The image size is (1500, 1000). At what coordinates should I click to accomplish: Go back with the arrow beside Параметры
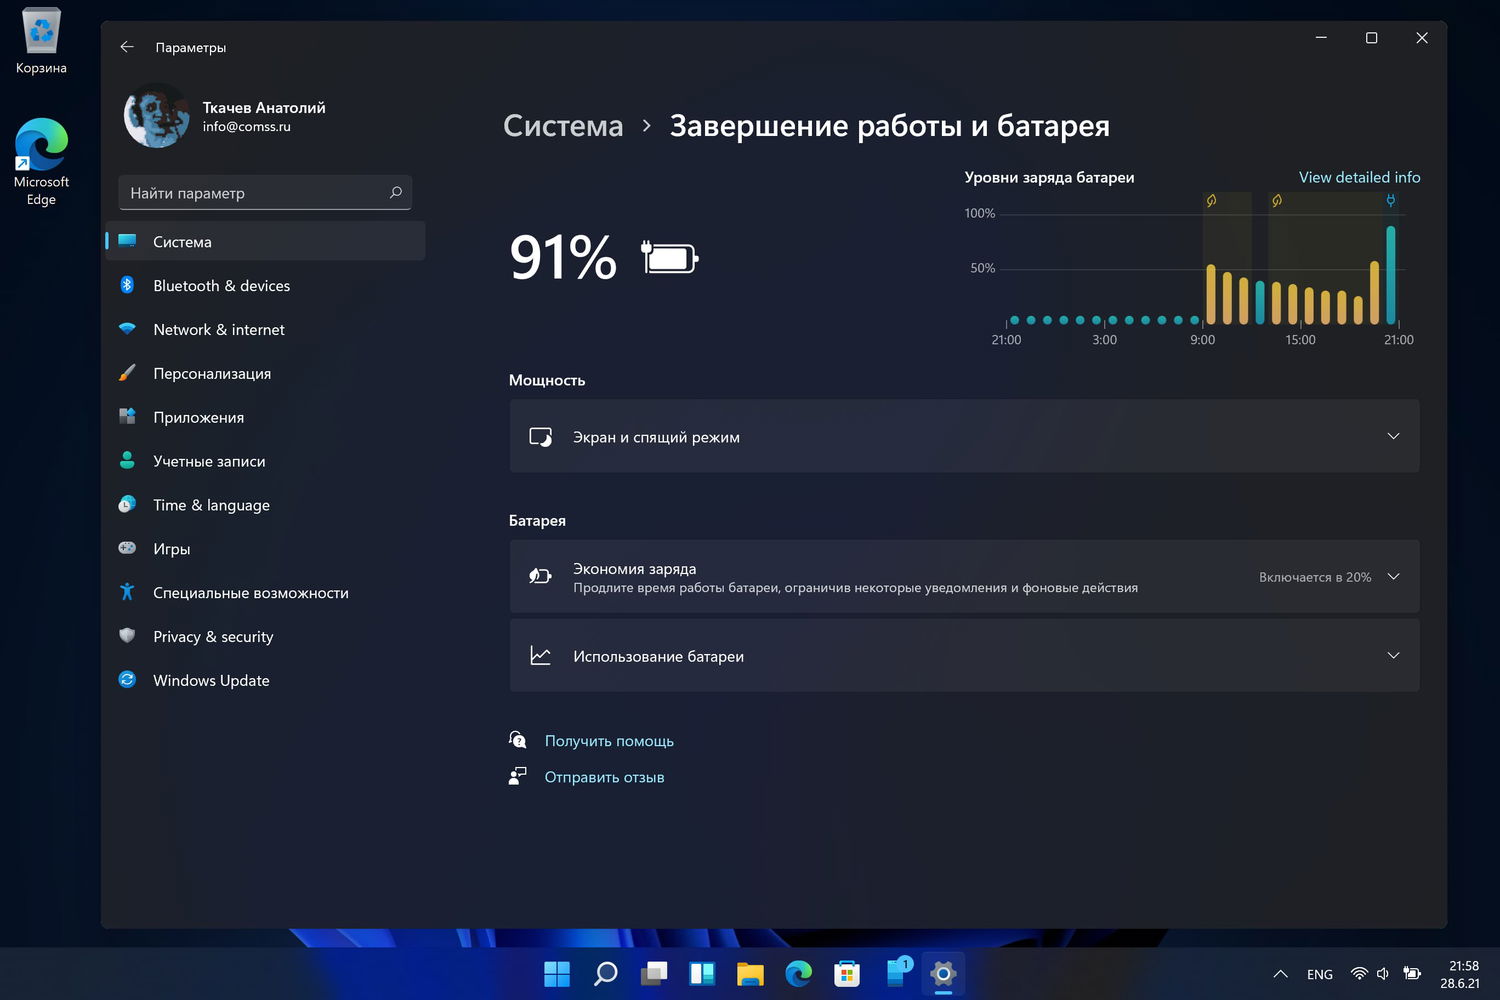pos(127,47)
